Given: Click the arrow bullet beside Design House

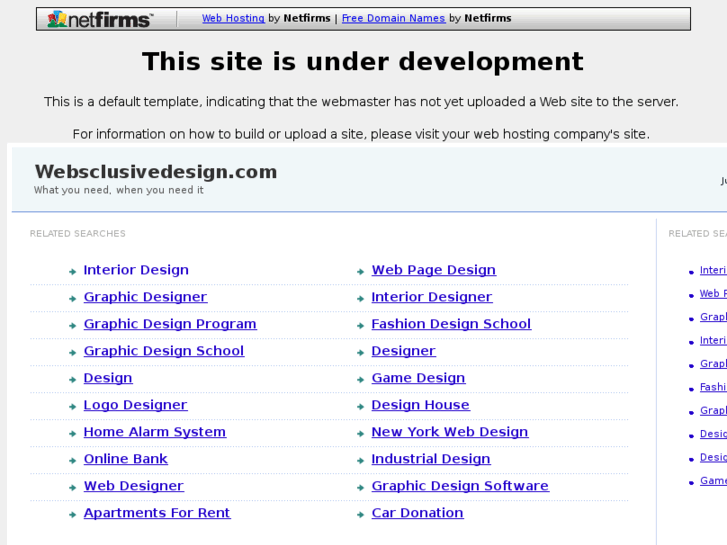Looking at the screenshot, I should [361, 407].
